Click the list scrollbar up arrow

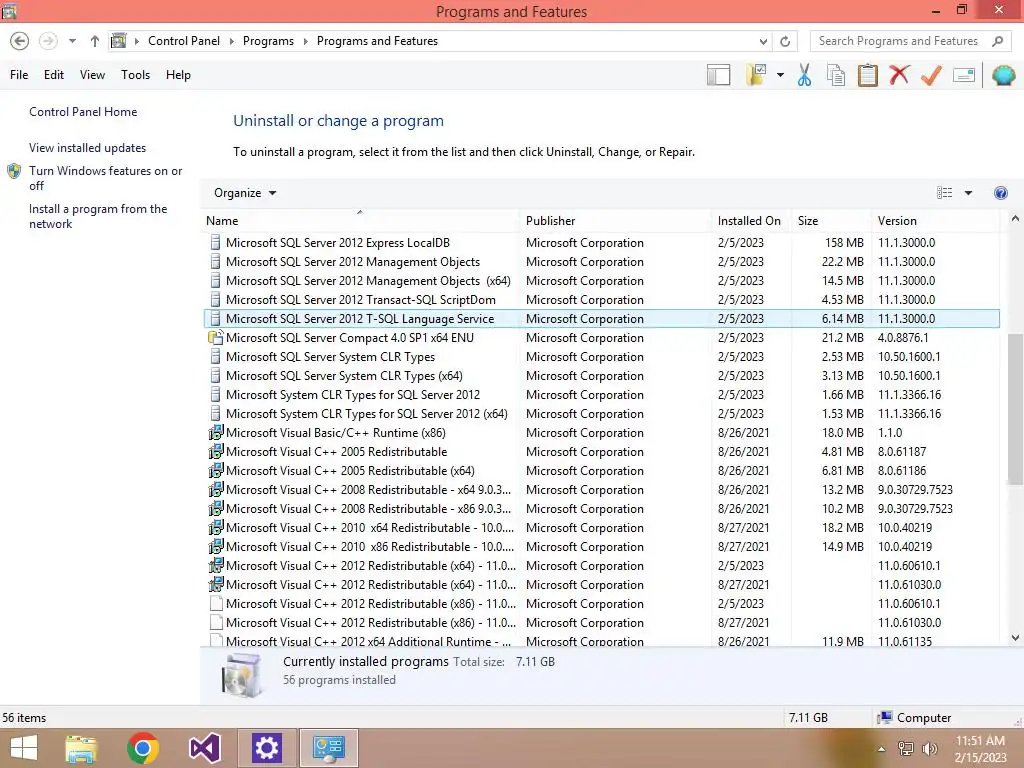click(1015, 219)
